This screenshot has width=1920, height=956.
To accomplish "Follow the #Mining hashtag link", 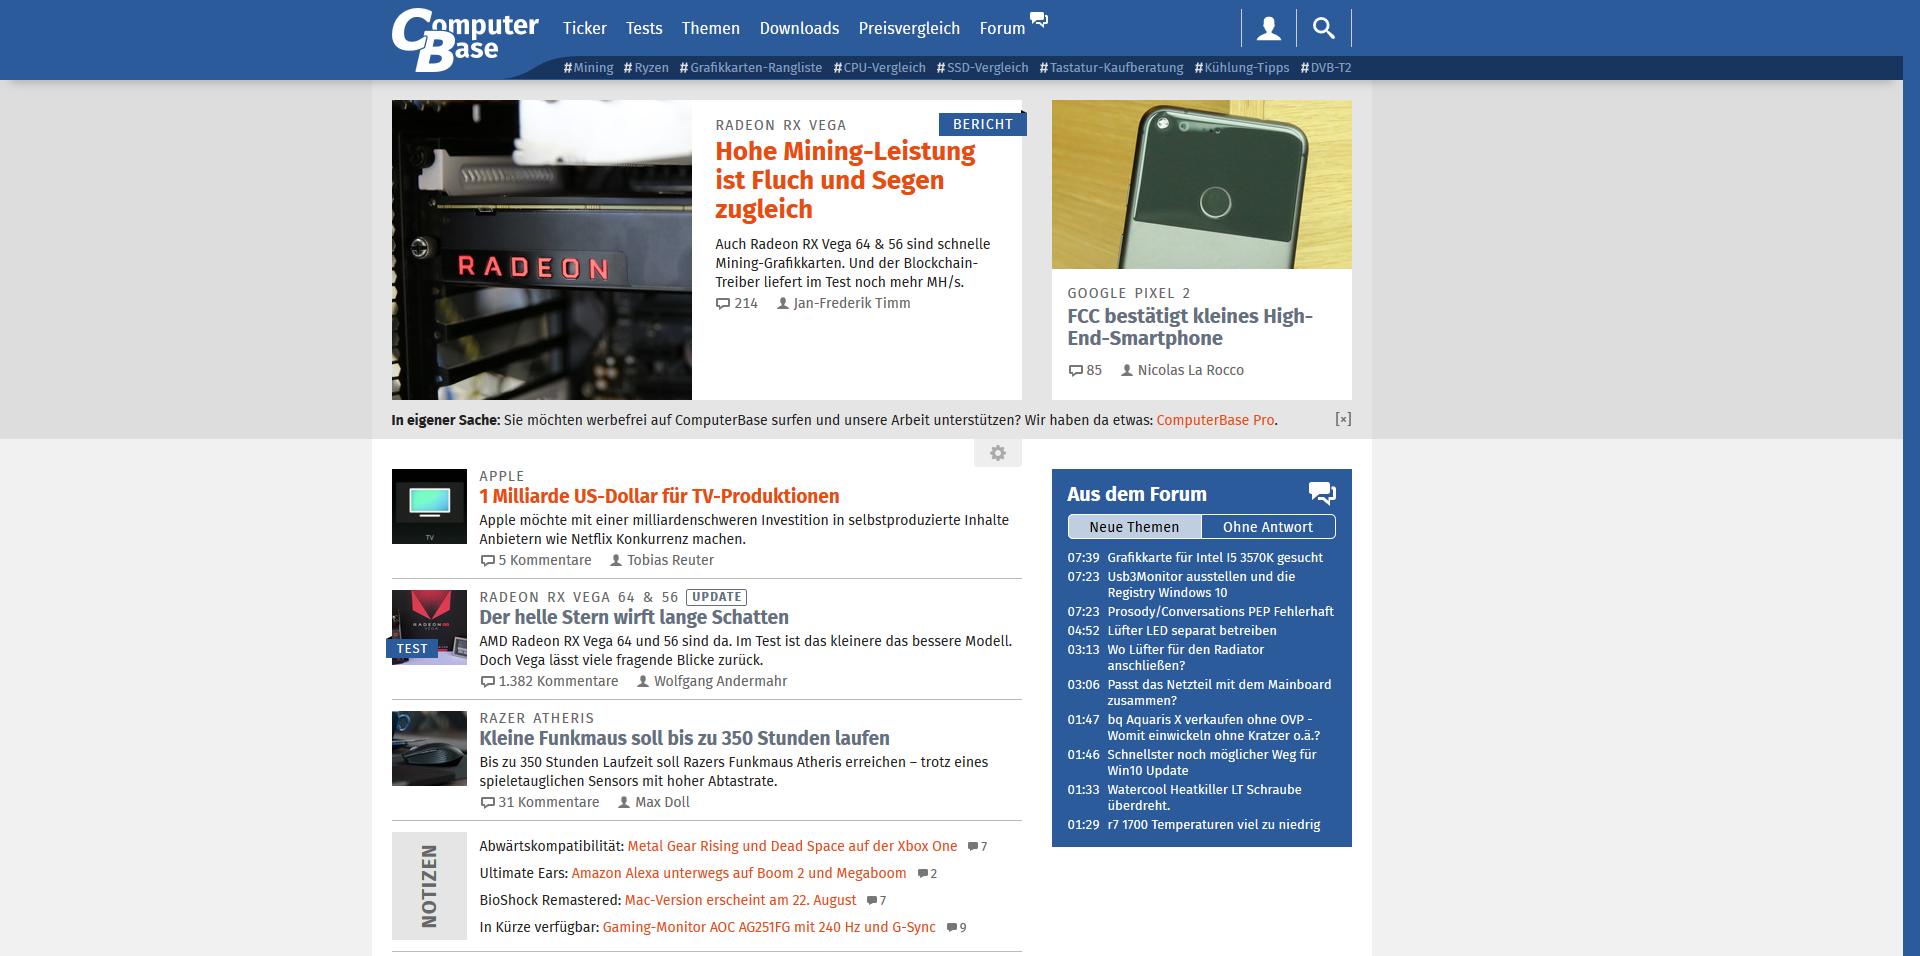I will (588, 68).
